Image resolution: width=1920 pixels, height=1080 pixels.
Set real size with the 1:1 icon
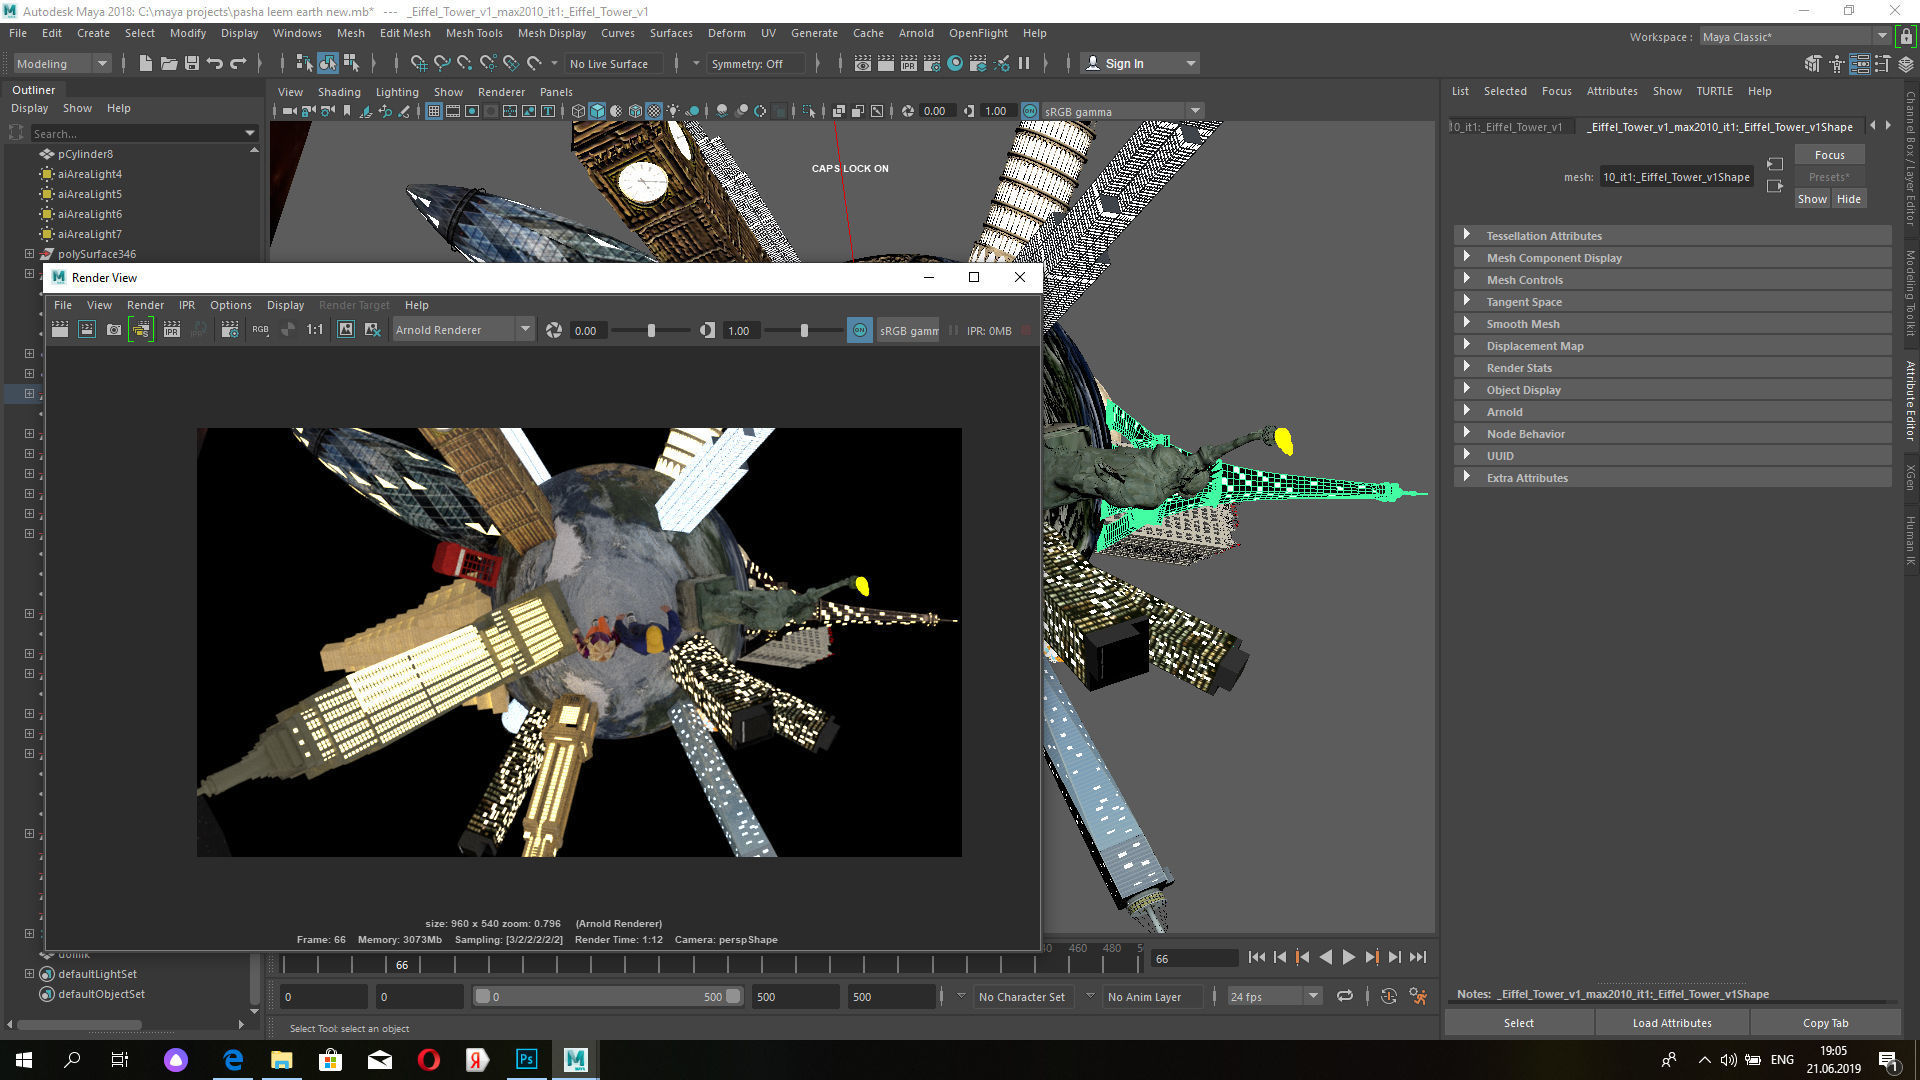(315, 330)
